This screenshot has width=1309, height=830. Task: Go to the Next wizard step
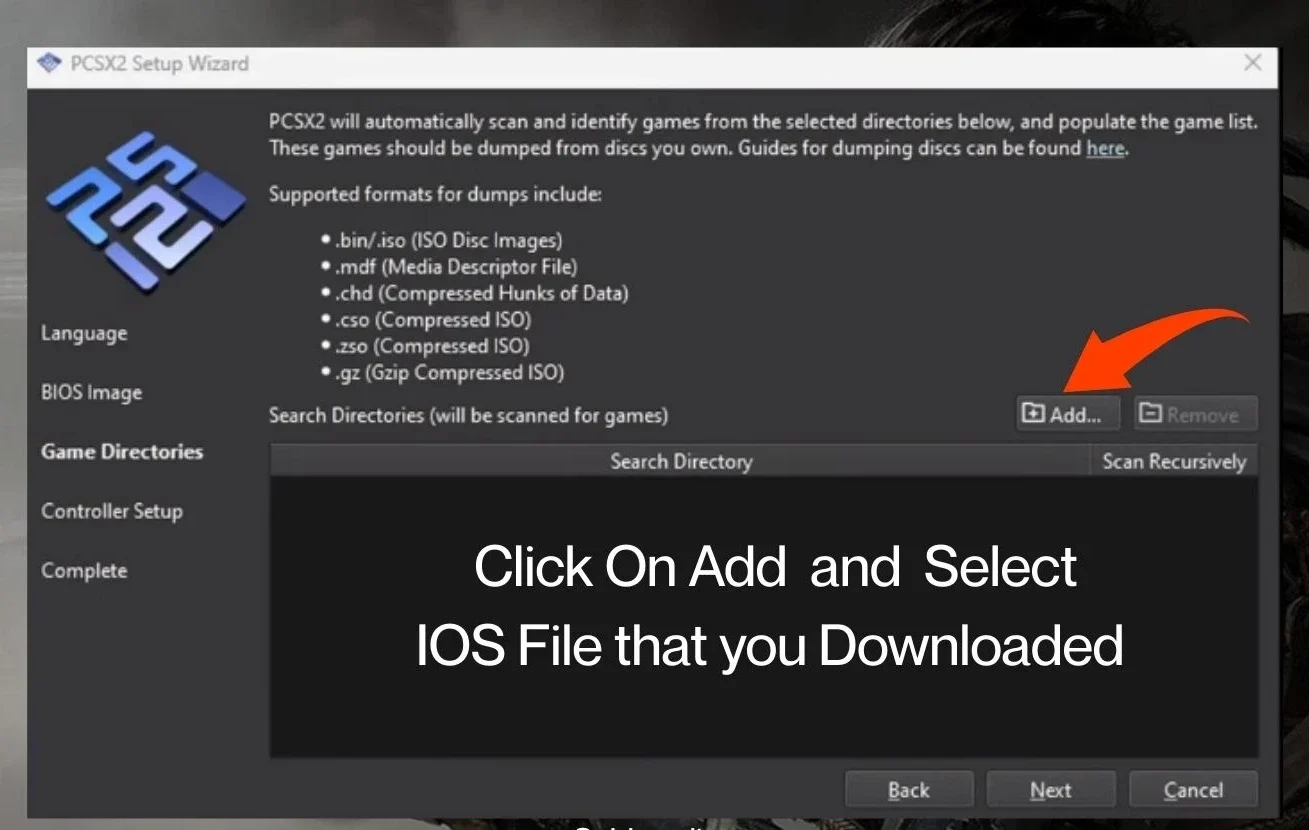coord(1051,790)
